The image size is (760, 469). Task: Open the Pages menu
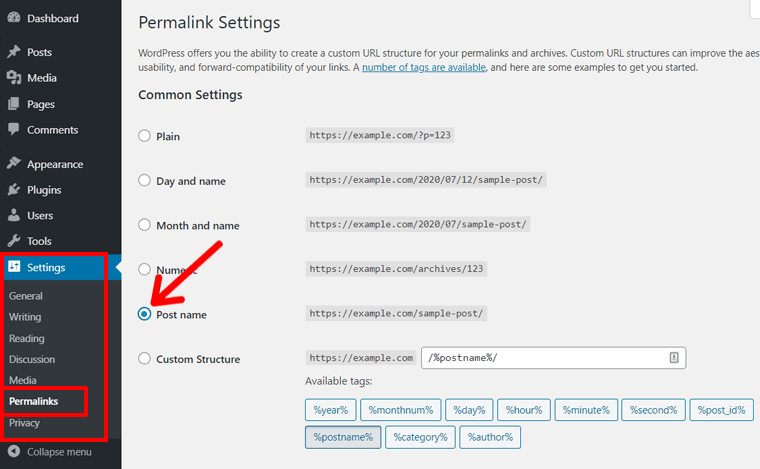coord(41,104)
